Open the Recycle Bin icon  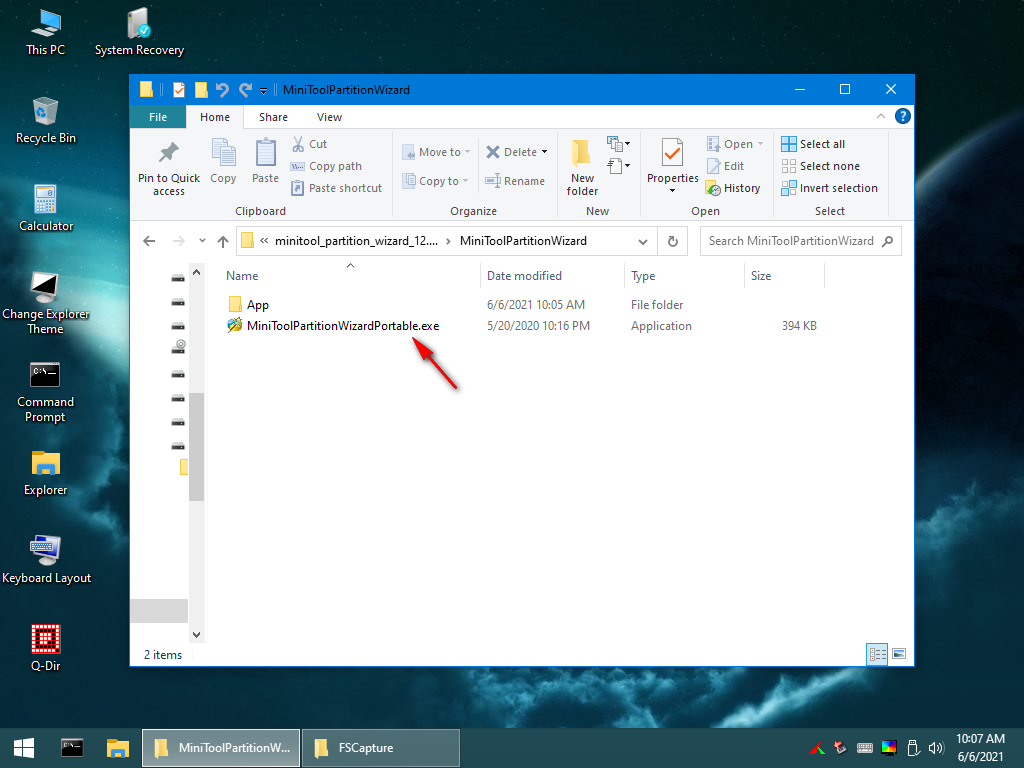coord(45,121)
